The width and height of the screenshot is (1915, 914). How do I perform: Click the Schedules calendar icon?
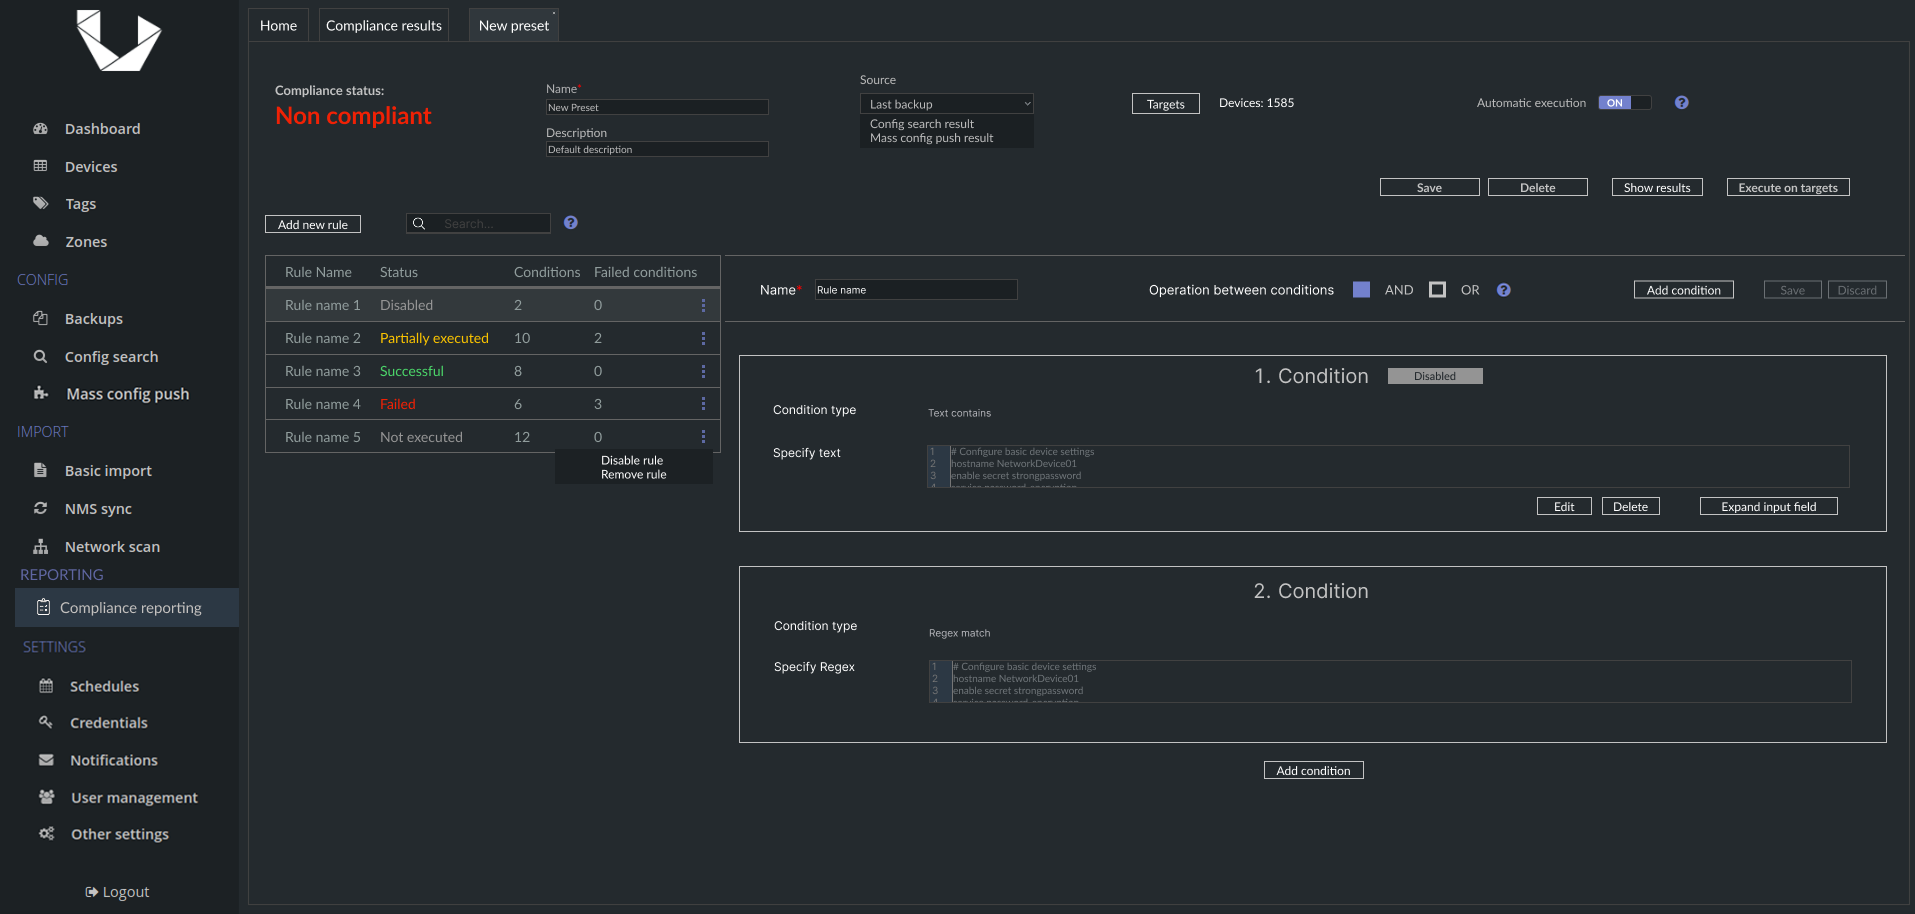coord(46,686)
